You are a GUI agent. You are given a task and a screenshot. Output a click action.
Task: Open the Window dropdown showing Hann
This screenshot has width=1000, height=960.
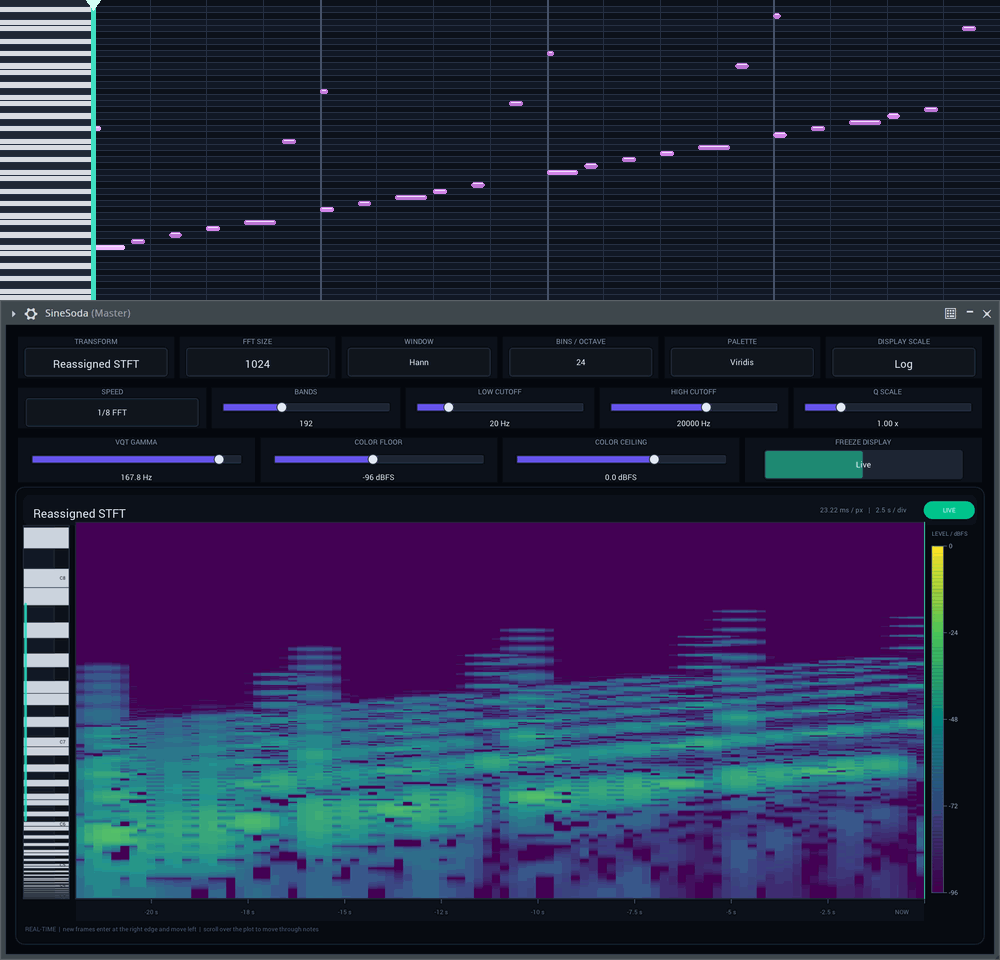coord(418,362)
